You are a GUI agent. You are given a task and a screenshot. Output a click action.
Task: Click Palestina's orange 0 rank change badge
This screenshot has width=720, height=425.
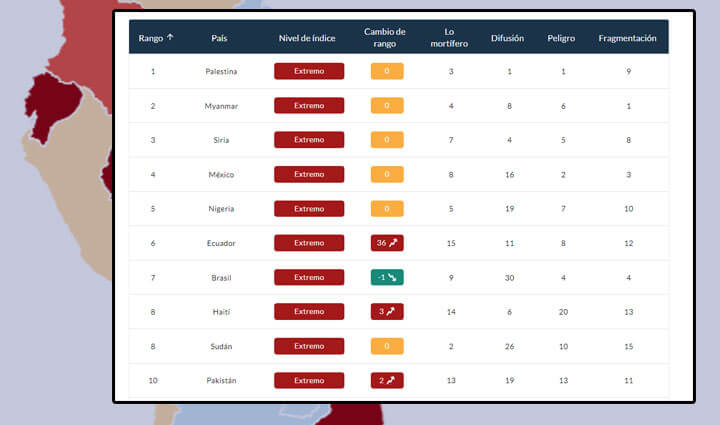click(x=386, y=71)
